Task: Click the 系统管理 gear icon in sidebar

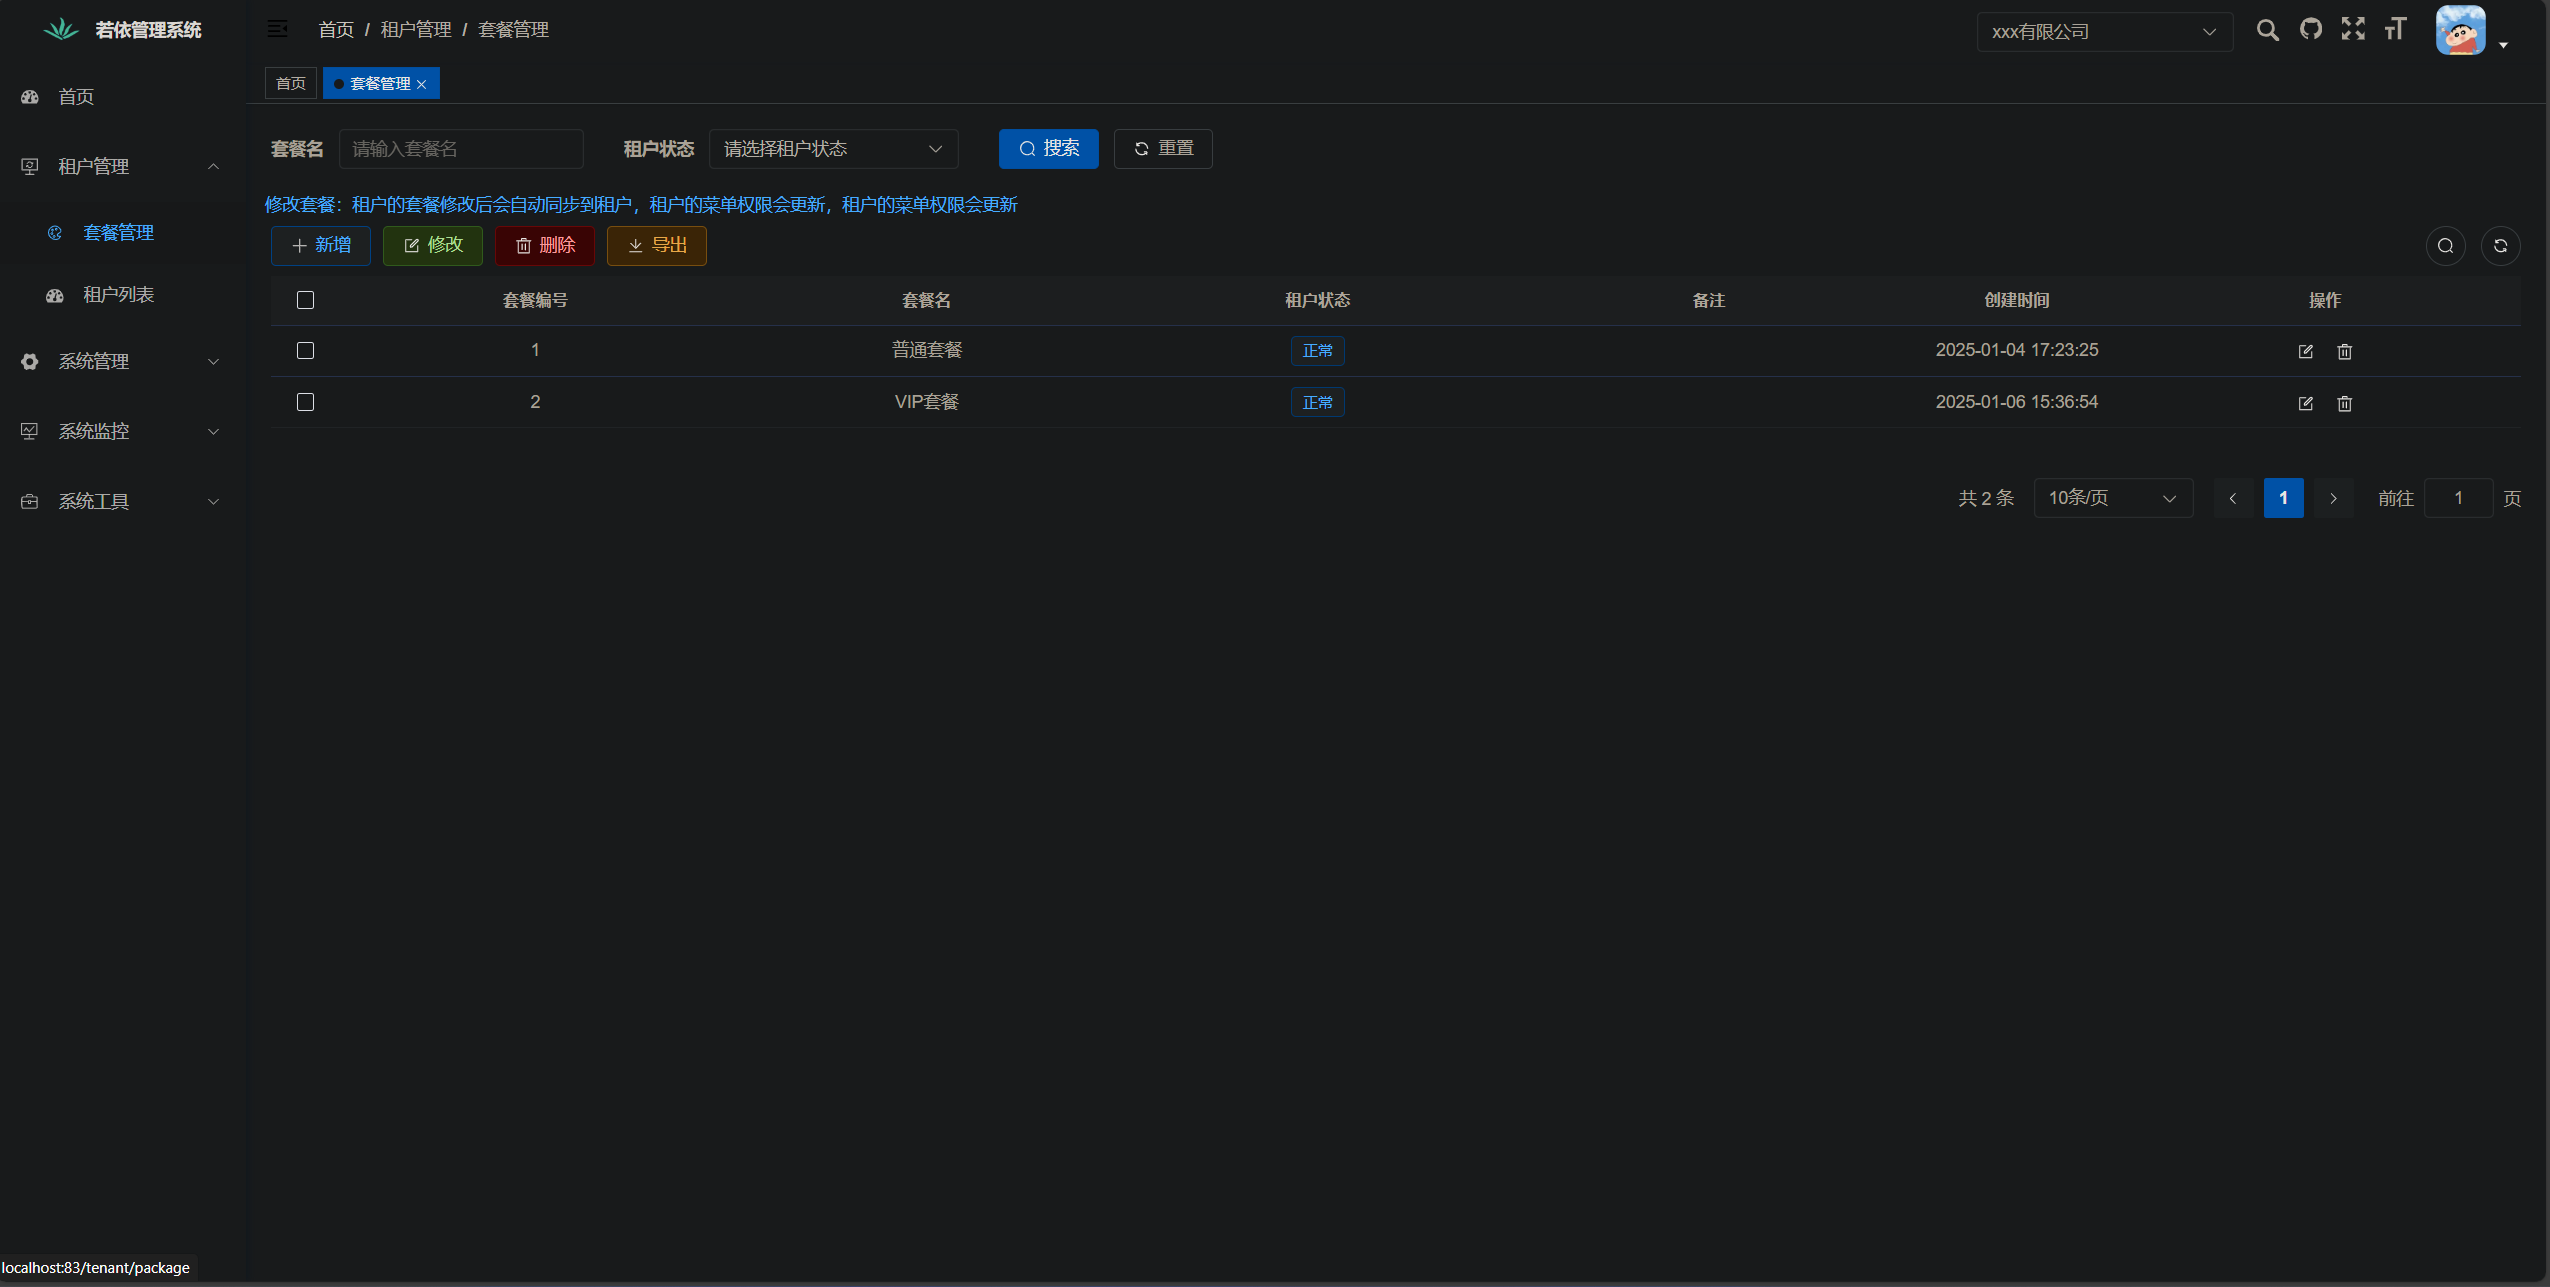Action: click(x=30, y=361)
